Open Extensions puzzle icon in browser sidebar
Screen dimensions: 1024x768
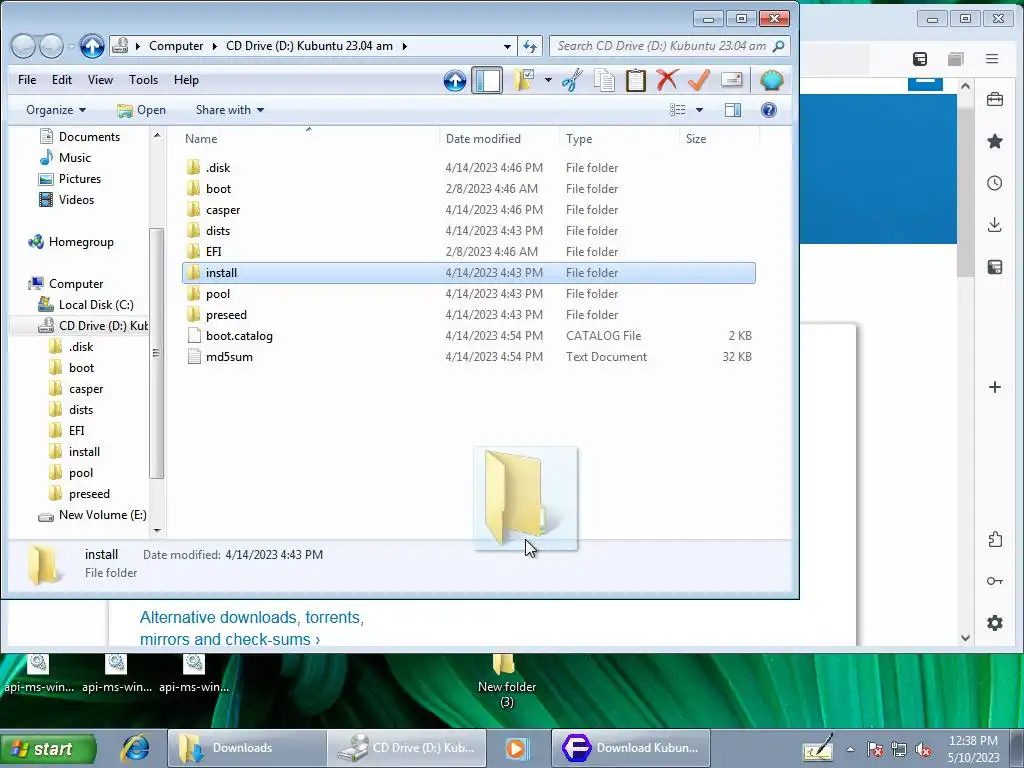(995, 539)
